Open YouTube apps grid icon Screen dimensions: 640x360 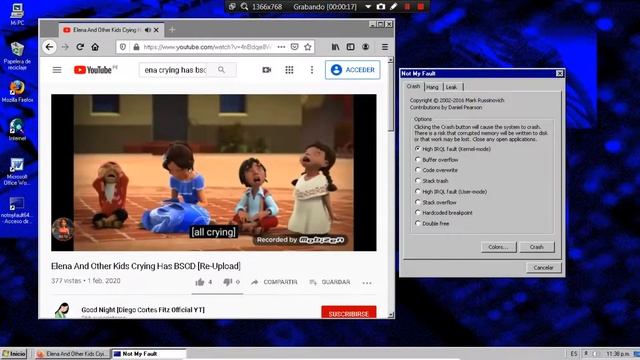(289, 70)
